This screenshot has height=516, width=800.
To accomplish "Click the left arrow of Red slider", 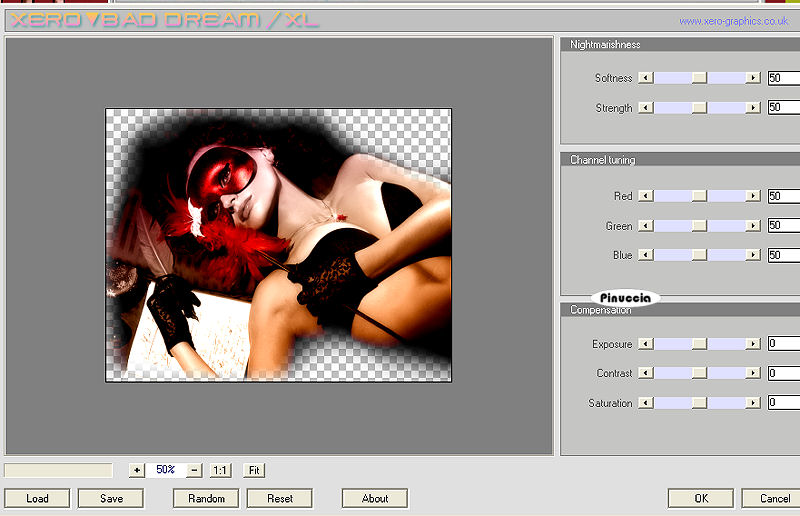I will pos(646,195).
